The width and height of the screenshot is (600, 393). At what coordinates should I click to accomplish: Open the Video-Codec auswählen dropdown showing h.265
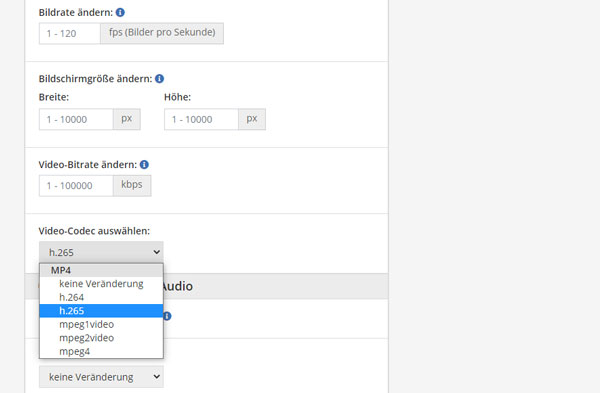pyautogui.click(x=101, y=252)
